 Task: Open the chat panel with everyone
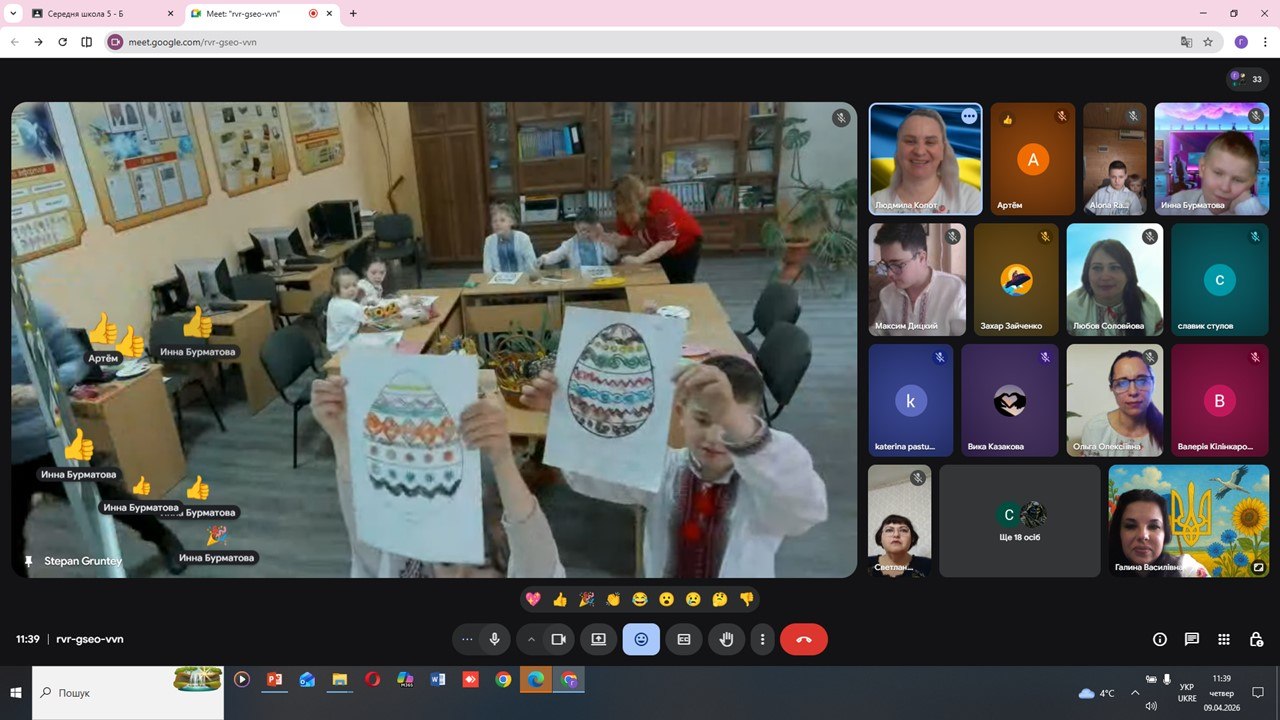[1192, 639]
